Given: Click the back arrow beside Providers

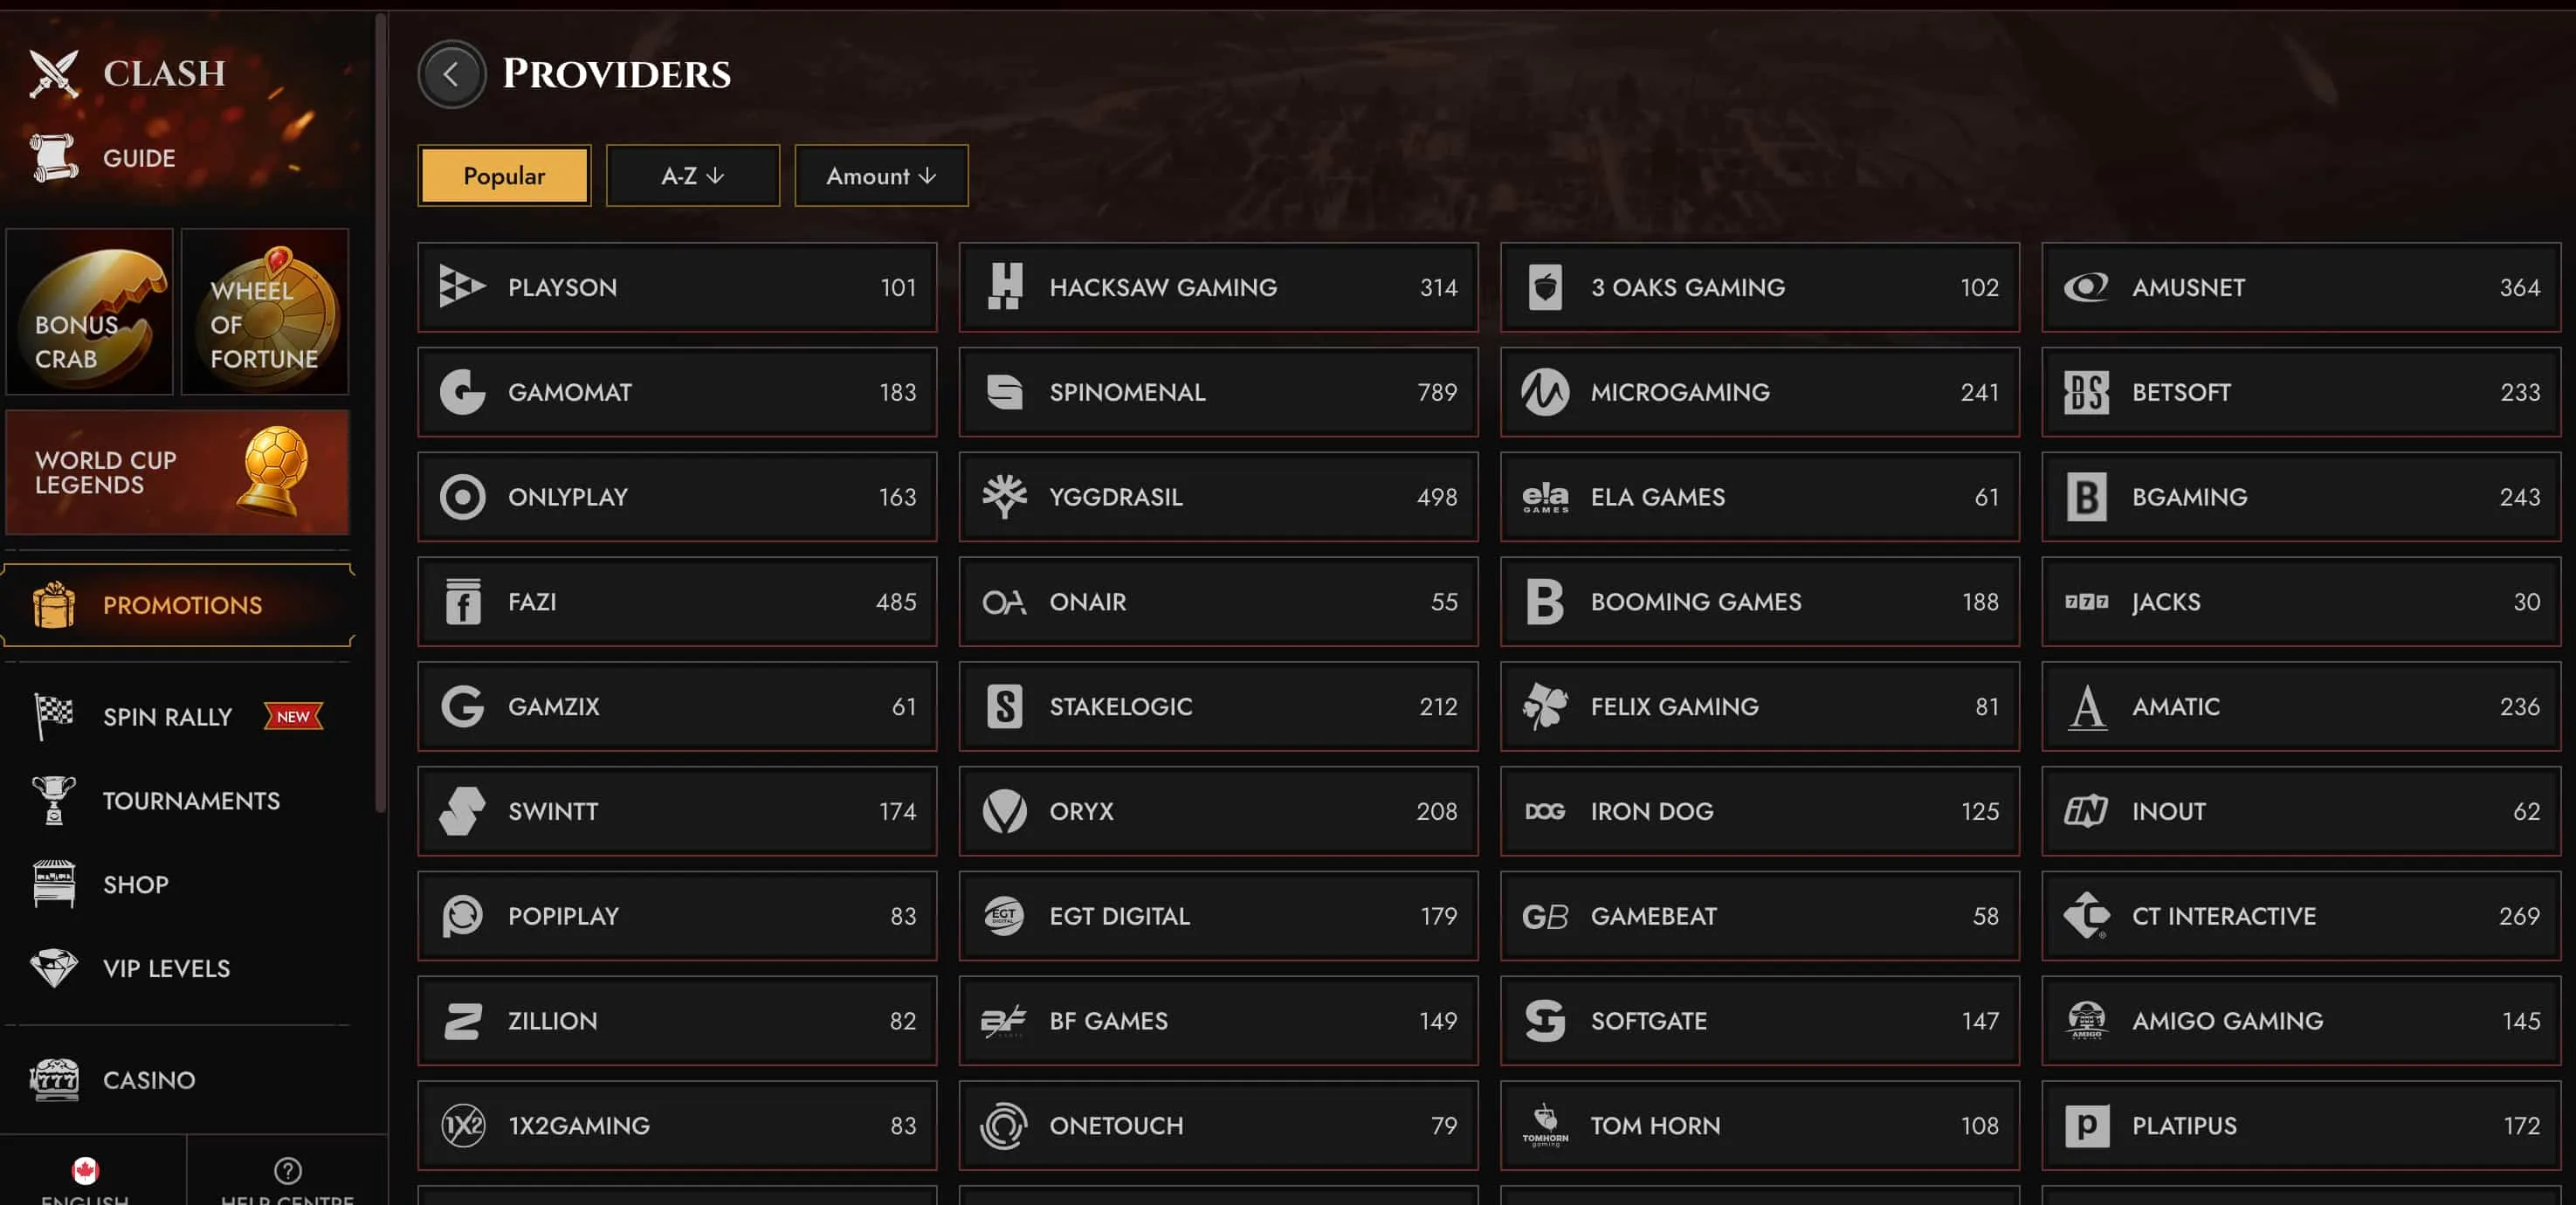Looking at the screenshot, I should (x=451, y=74).
